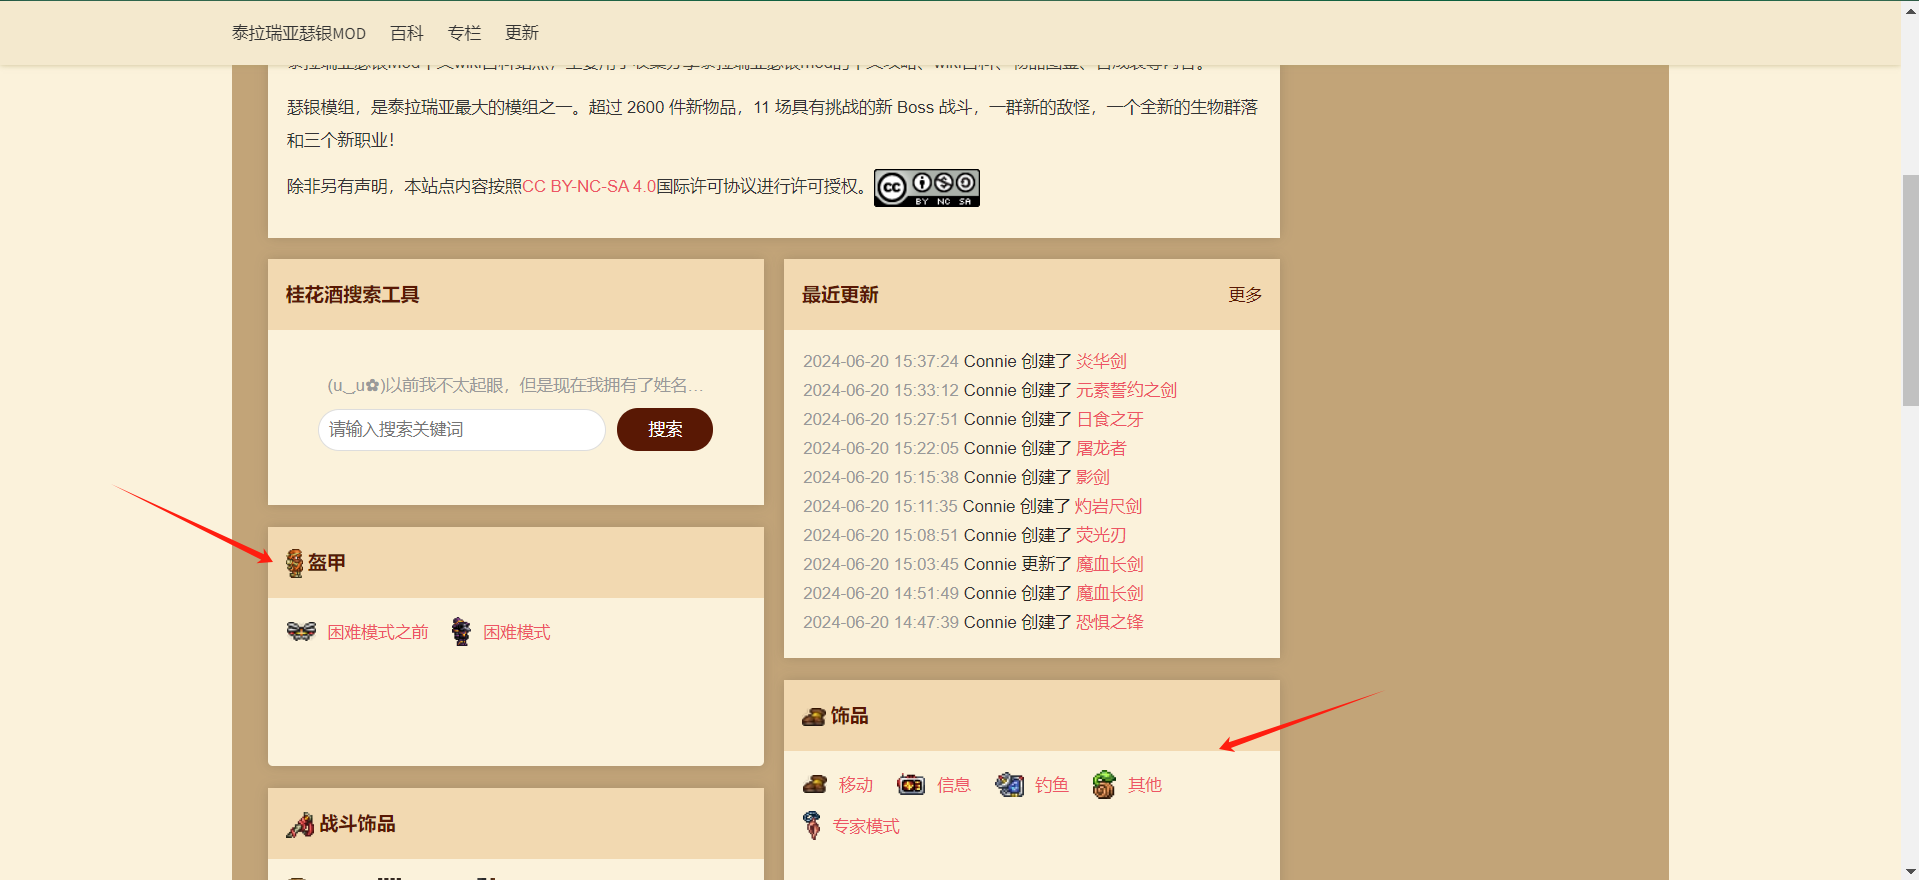This screenshot has width=1919, height=880.
Task: Click the vertical page scrollbar thumb
Action: [x=1910, y=290]
